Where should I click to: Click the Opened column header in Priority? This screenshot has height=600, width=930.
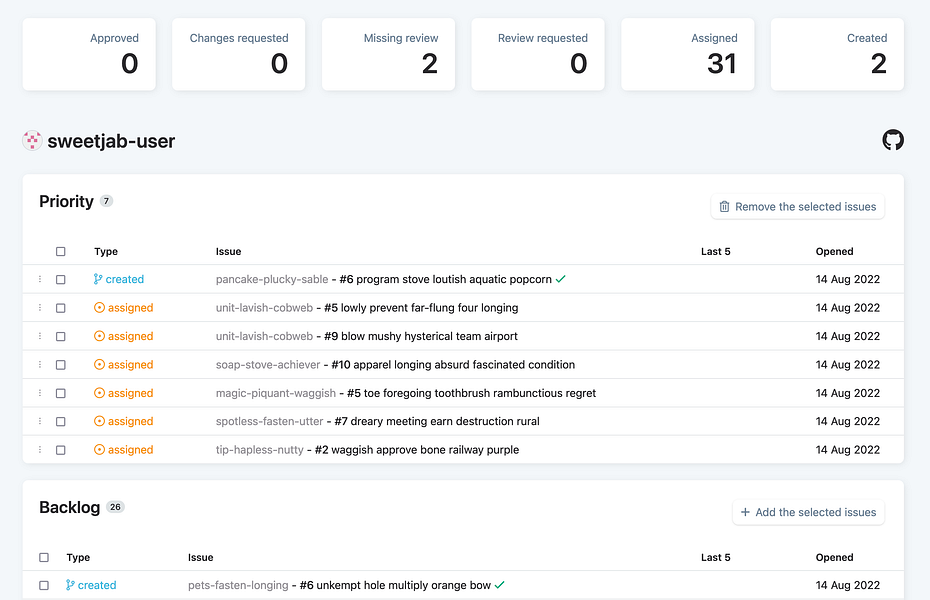tap(834, 251)
